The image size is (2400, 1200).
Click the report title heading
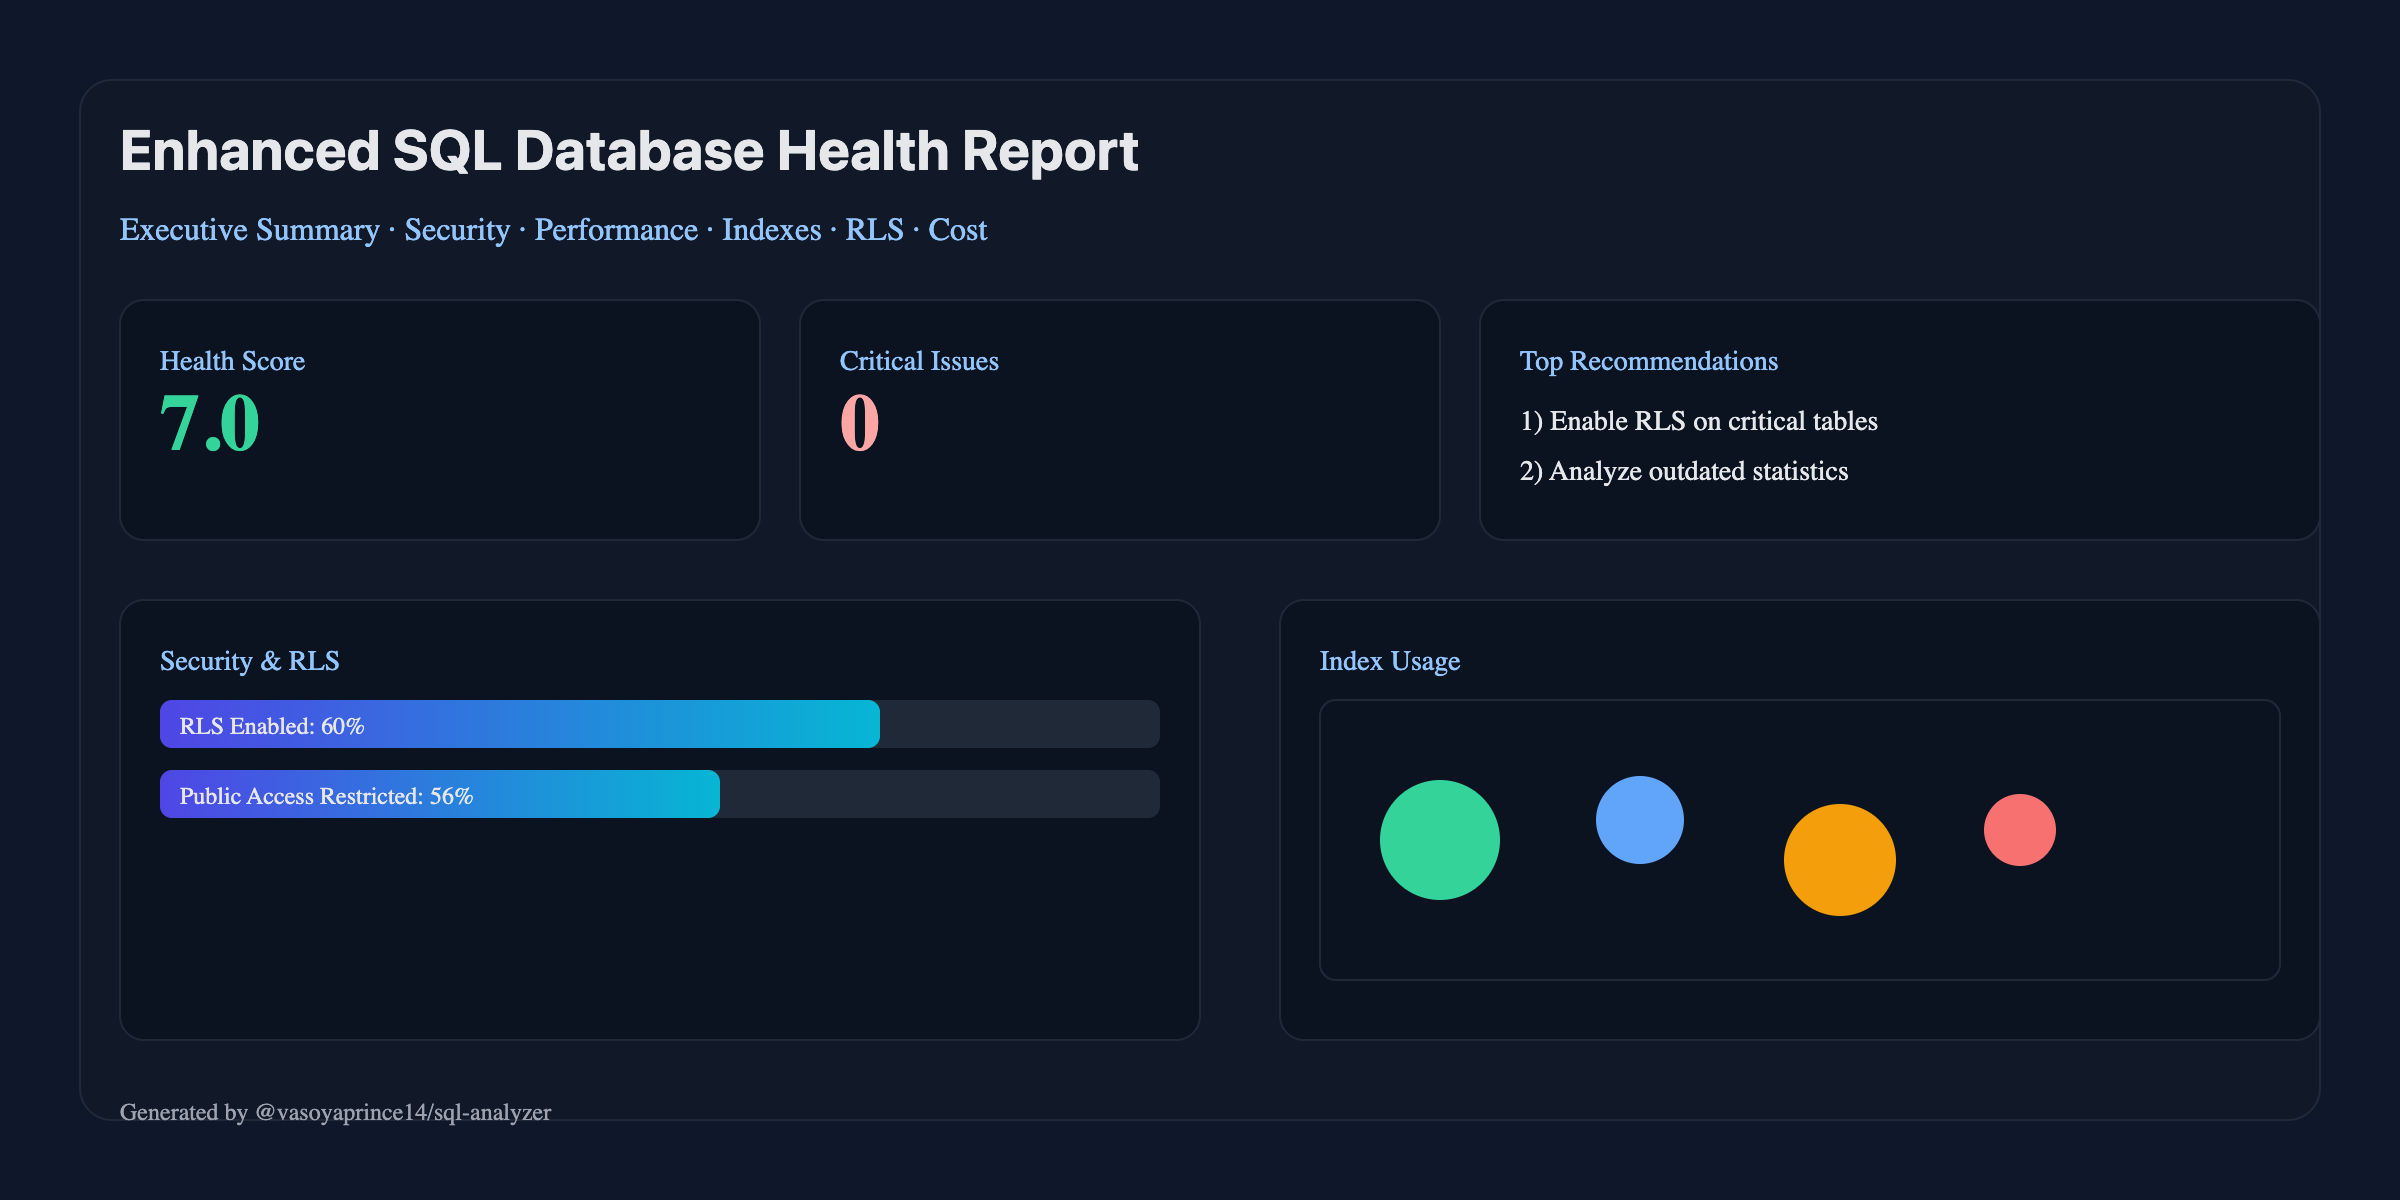[629, 151]
